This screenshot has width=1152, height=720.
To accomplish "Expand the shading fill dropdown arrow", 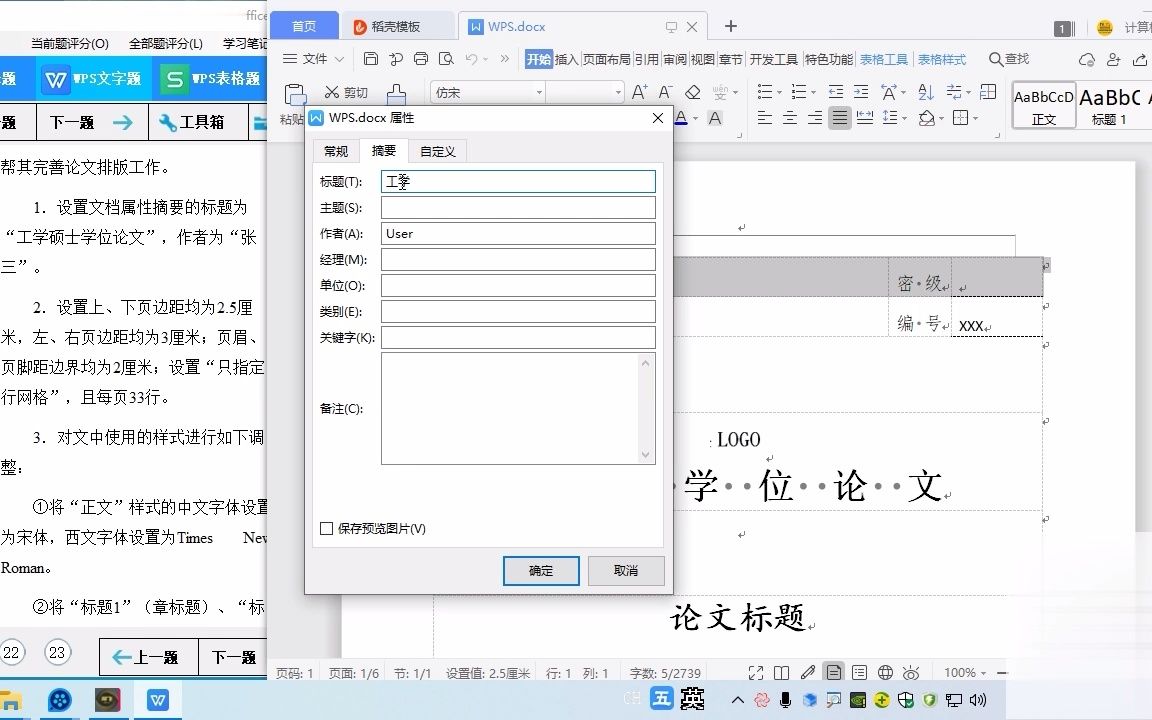I will tap(941, 118).
